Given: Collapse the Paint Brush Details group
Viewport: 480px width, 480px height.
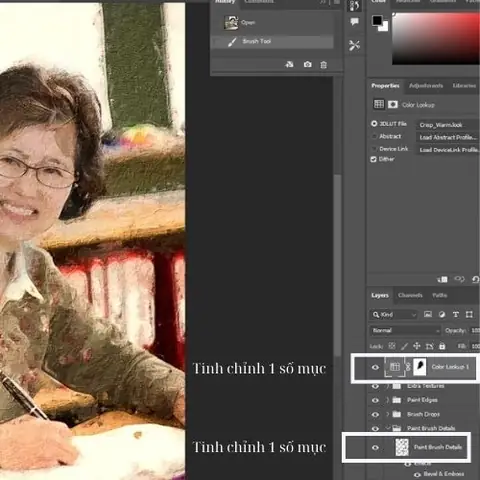Looking at the screenshot, I should (388, 428).
